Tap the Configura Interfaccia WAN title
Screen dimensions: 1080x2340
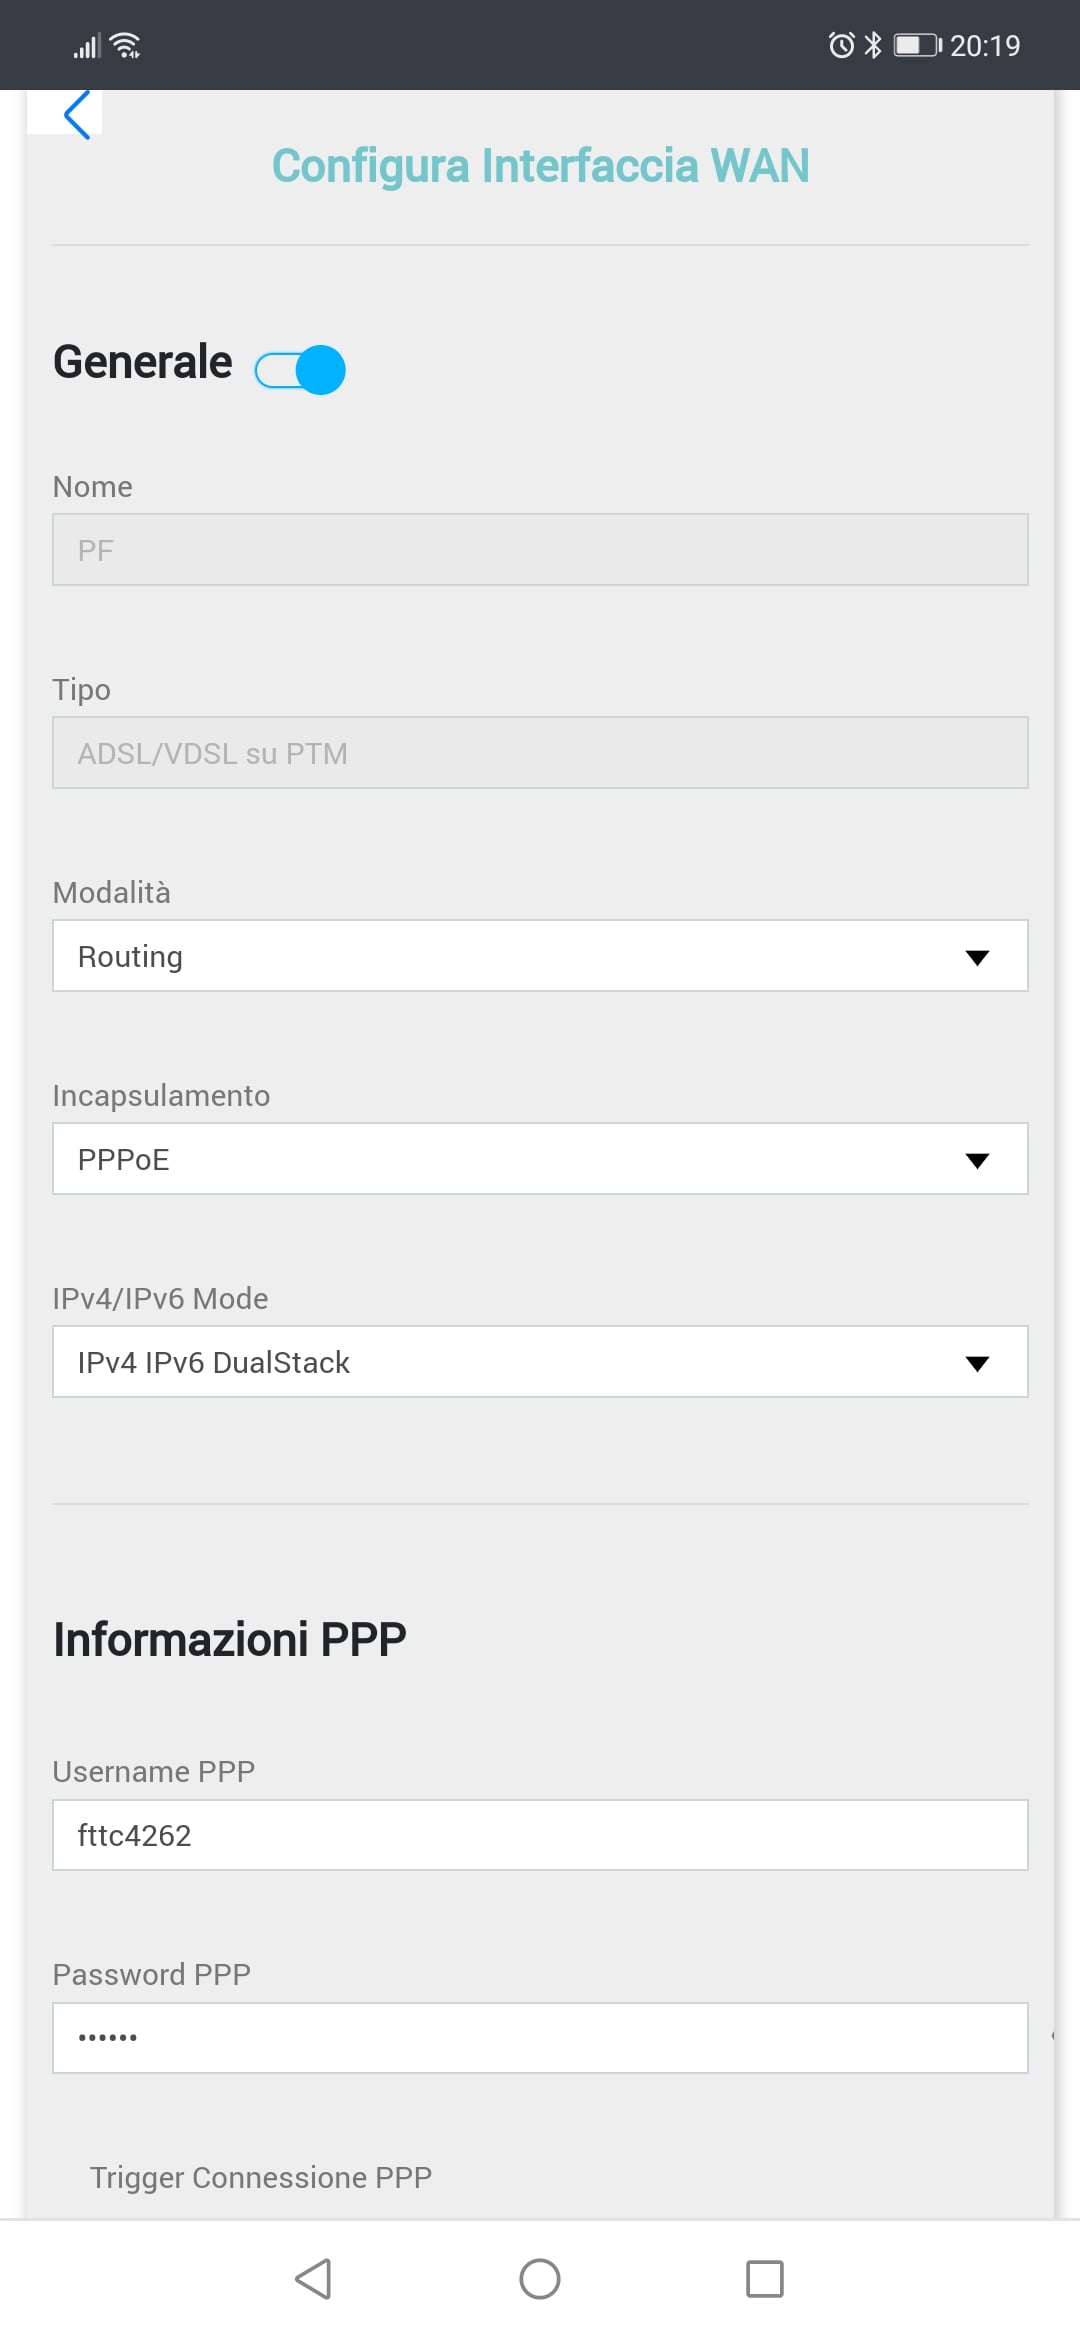pyautogui.click(x=540, y=166)
